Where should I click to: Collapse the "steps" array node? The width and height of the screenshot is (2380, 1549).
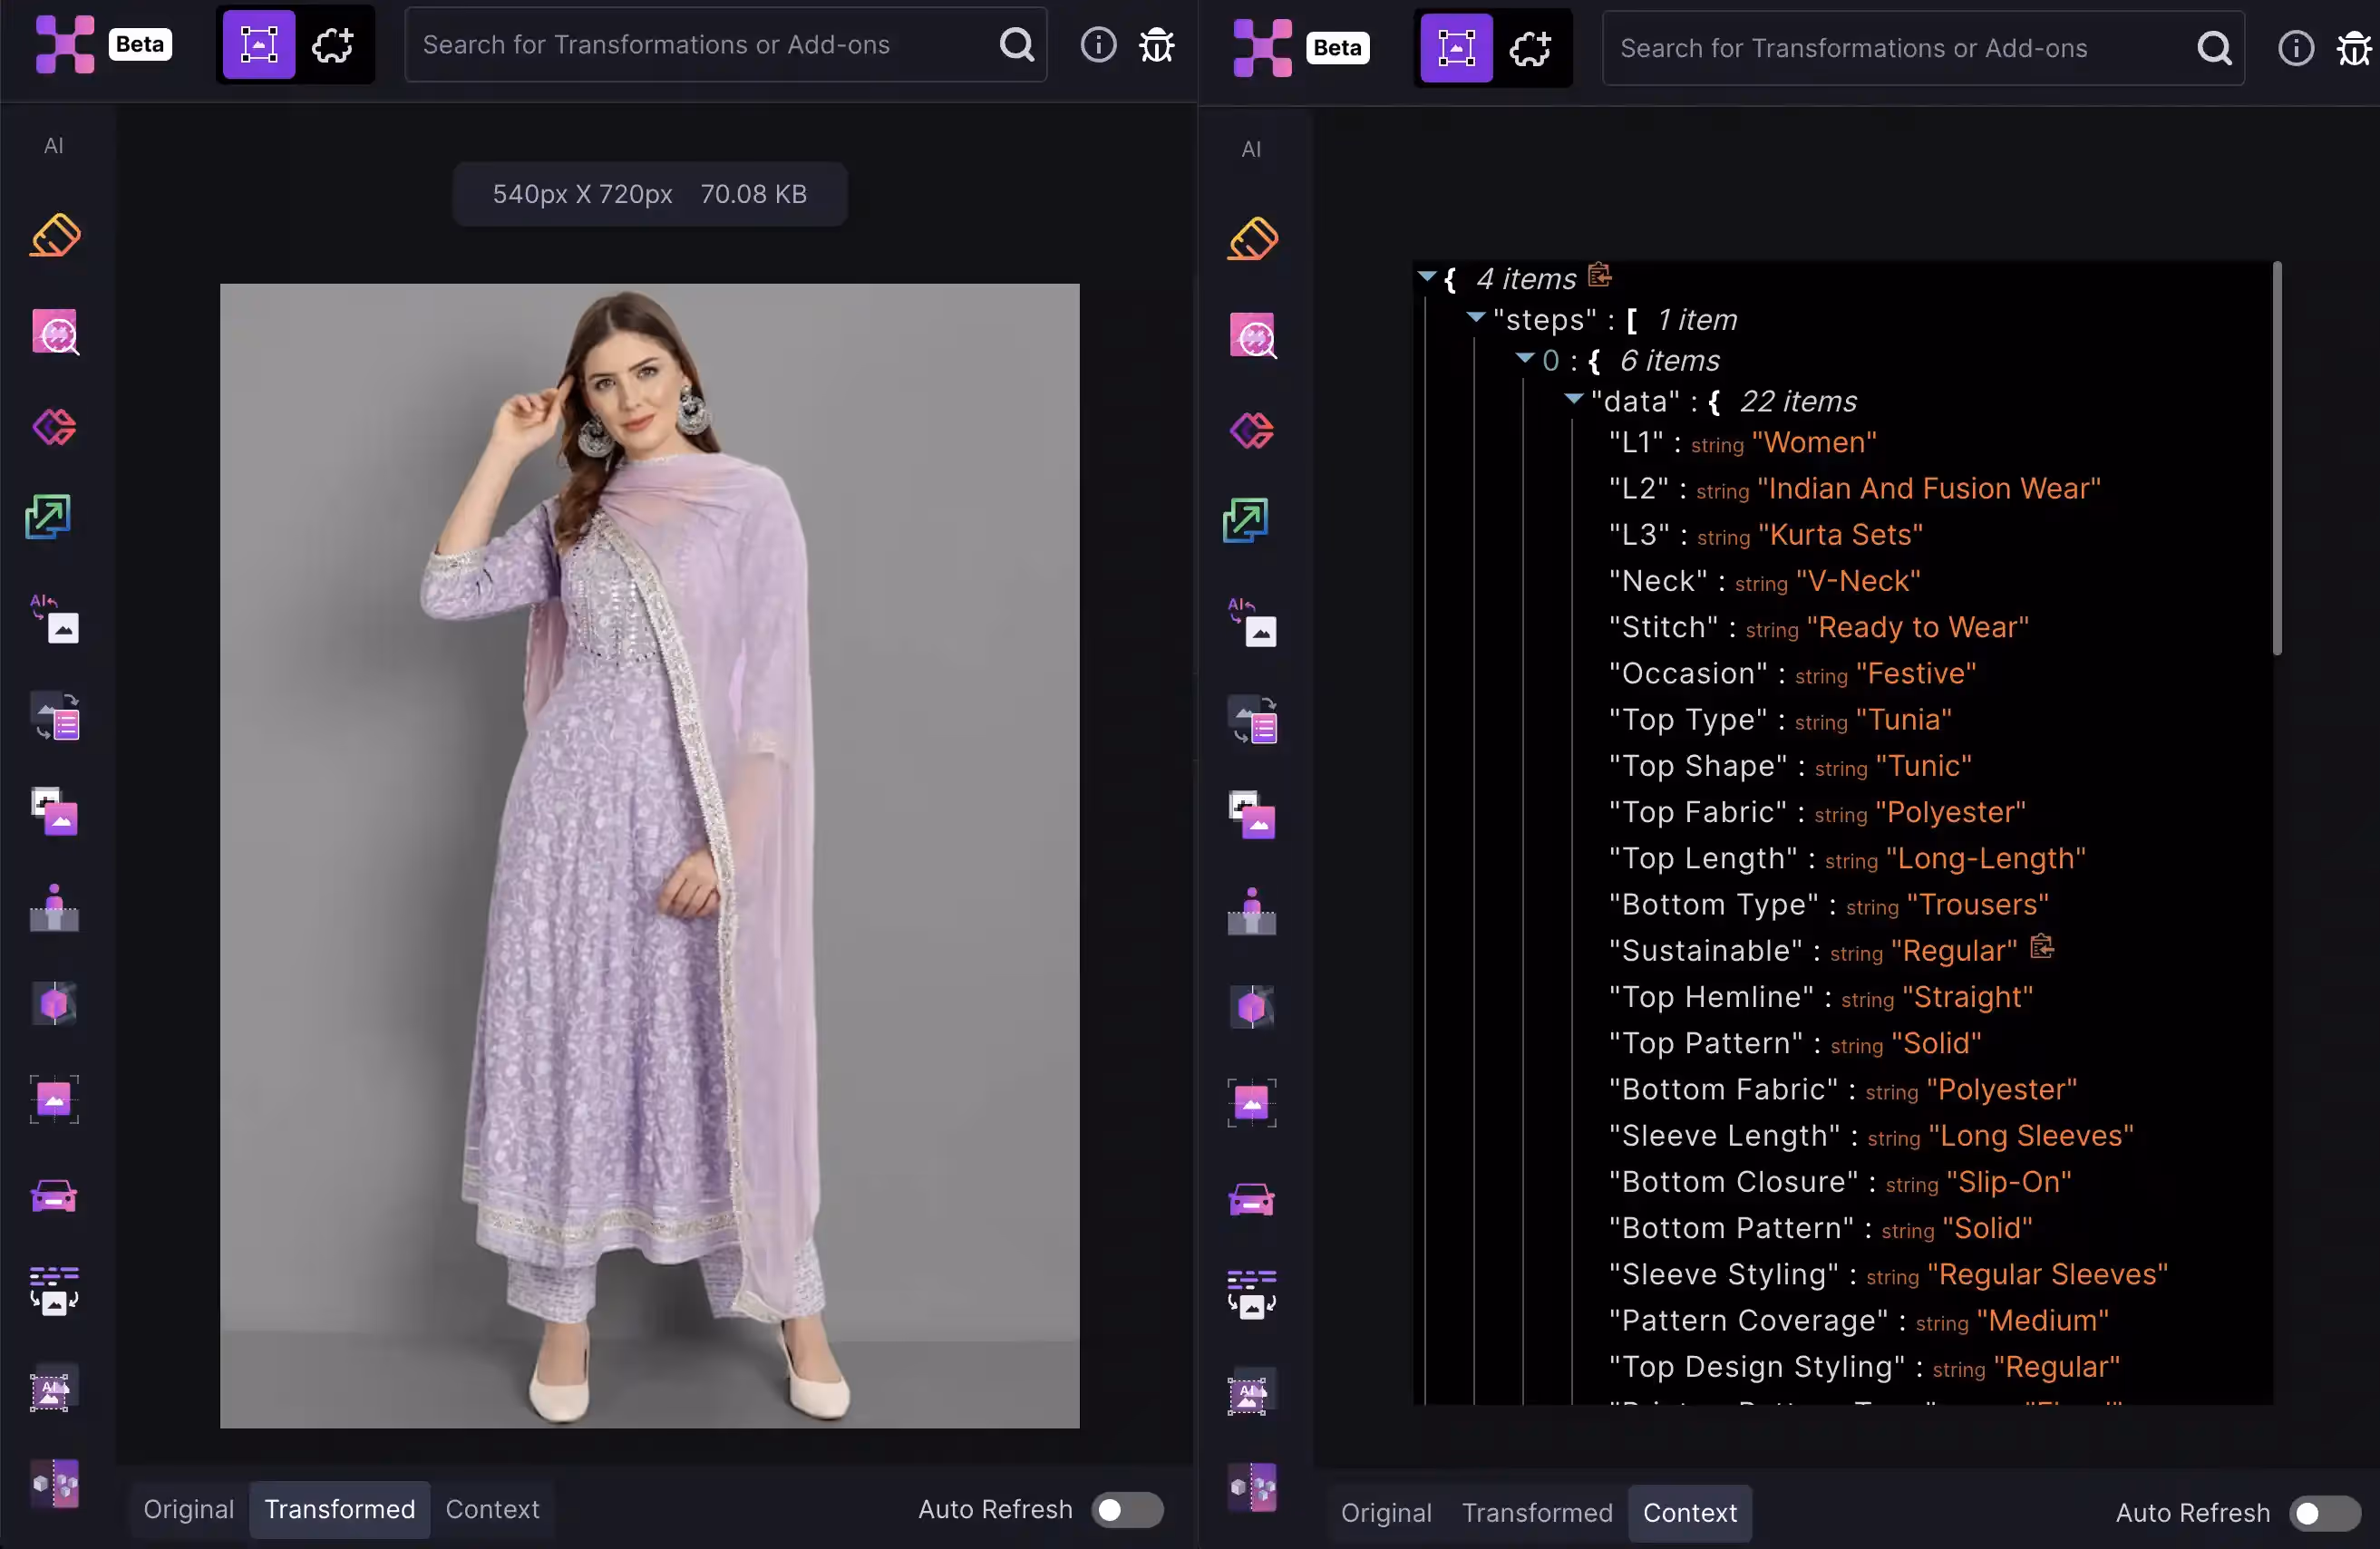click(1475, 317)
